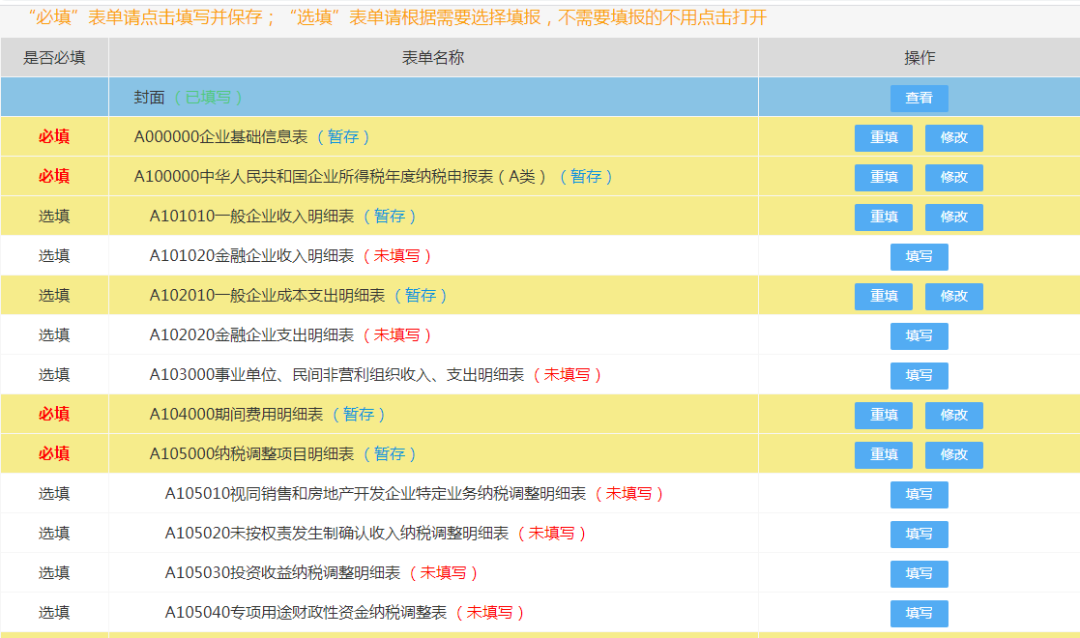Click 重填 for A105000纳税调整项目明细表
The image size is (1080, 638).
pos(884,455)
